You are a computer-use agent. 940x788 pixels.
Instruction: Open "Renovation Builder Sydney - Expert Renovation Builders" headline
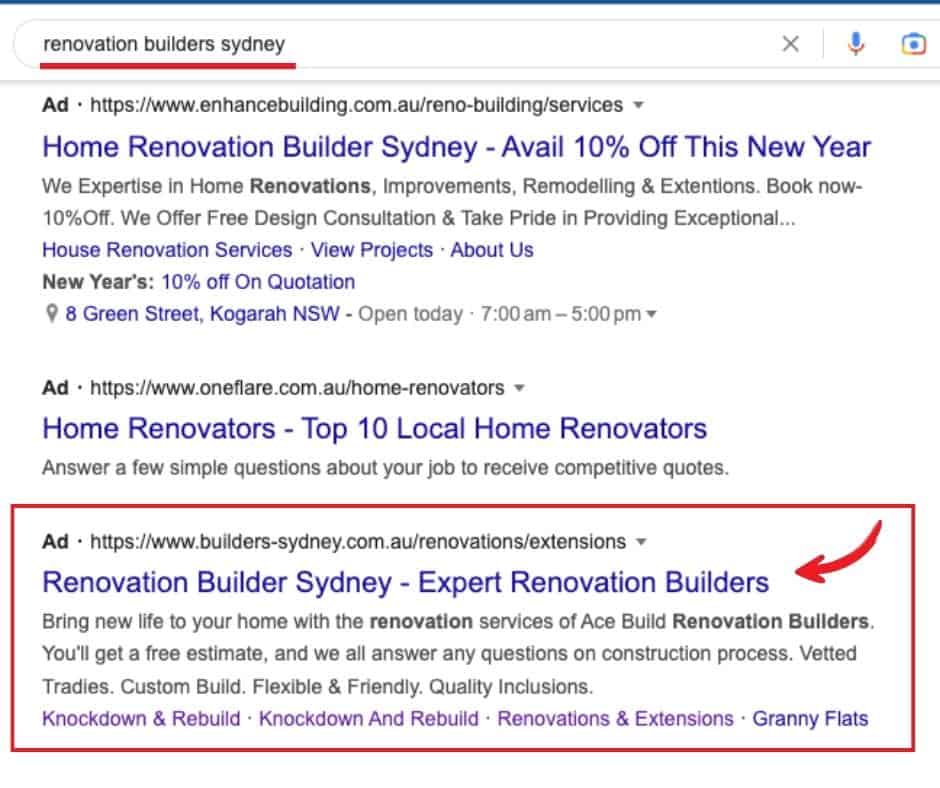tap(406, 582)
